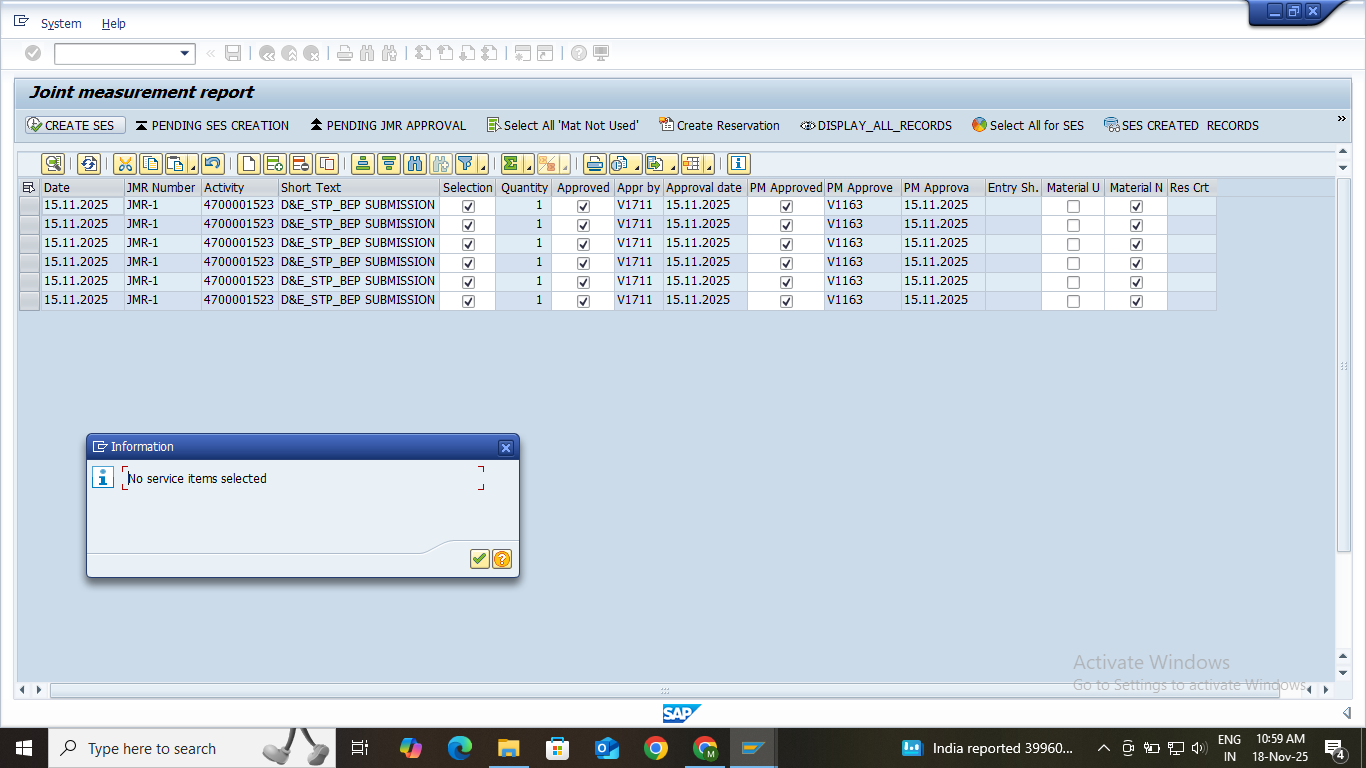Expand the Total sum dropdown arrow
This screenshot has width=1366, height=768.
(527, 167)
